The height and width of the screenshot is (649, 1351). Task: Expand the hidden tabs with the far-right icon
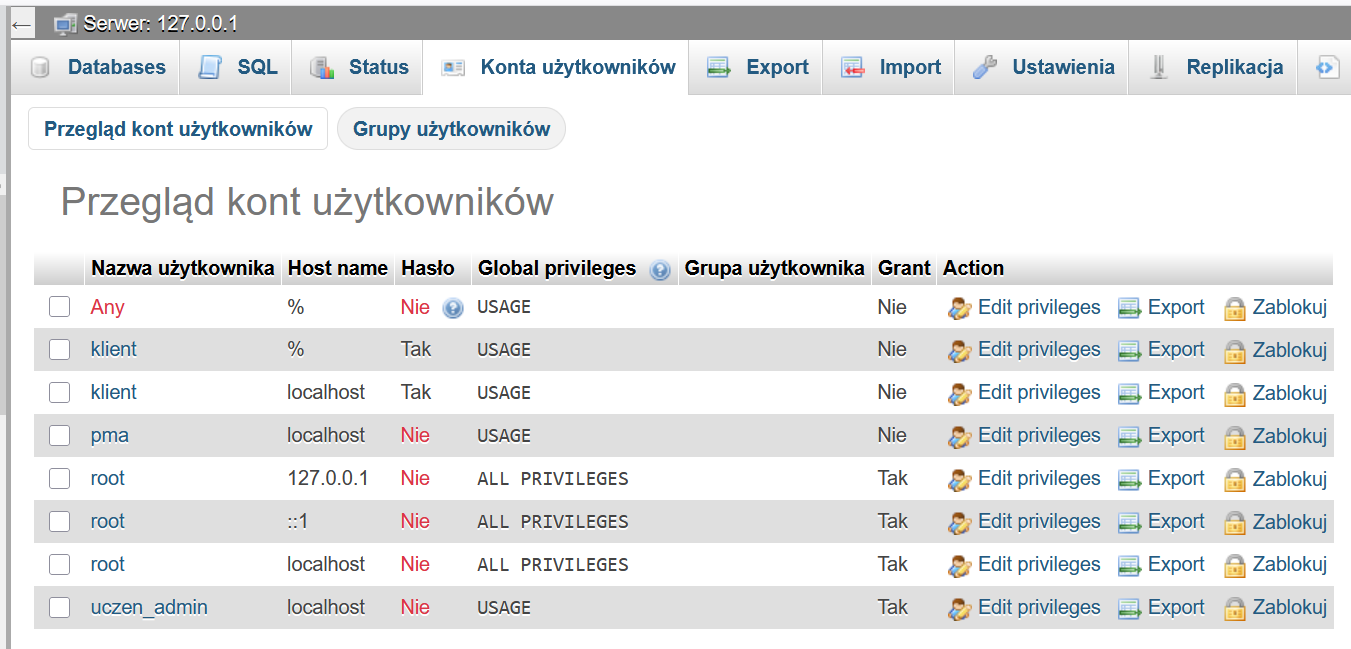(1326, 68)
